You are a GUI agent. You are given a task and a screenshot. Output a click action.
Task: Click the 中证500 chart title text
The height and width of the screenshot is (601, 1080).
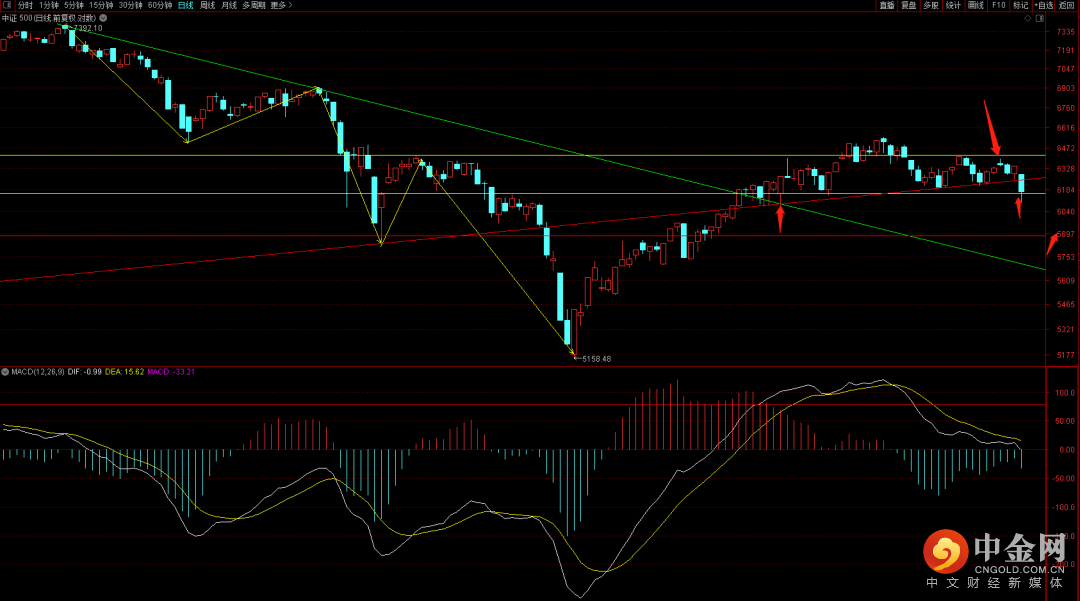[x=50, y=18]
